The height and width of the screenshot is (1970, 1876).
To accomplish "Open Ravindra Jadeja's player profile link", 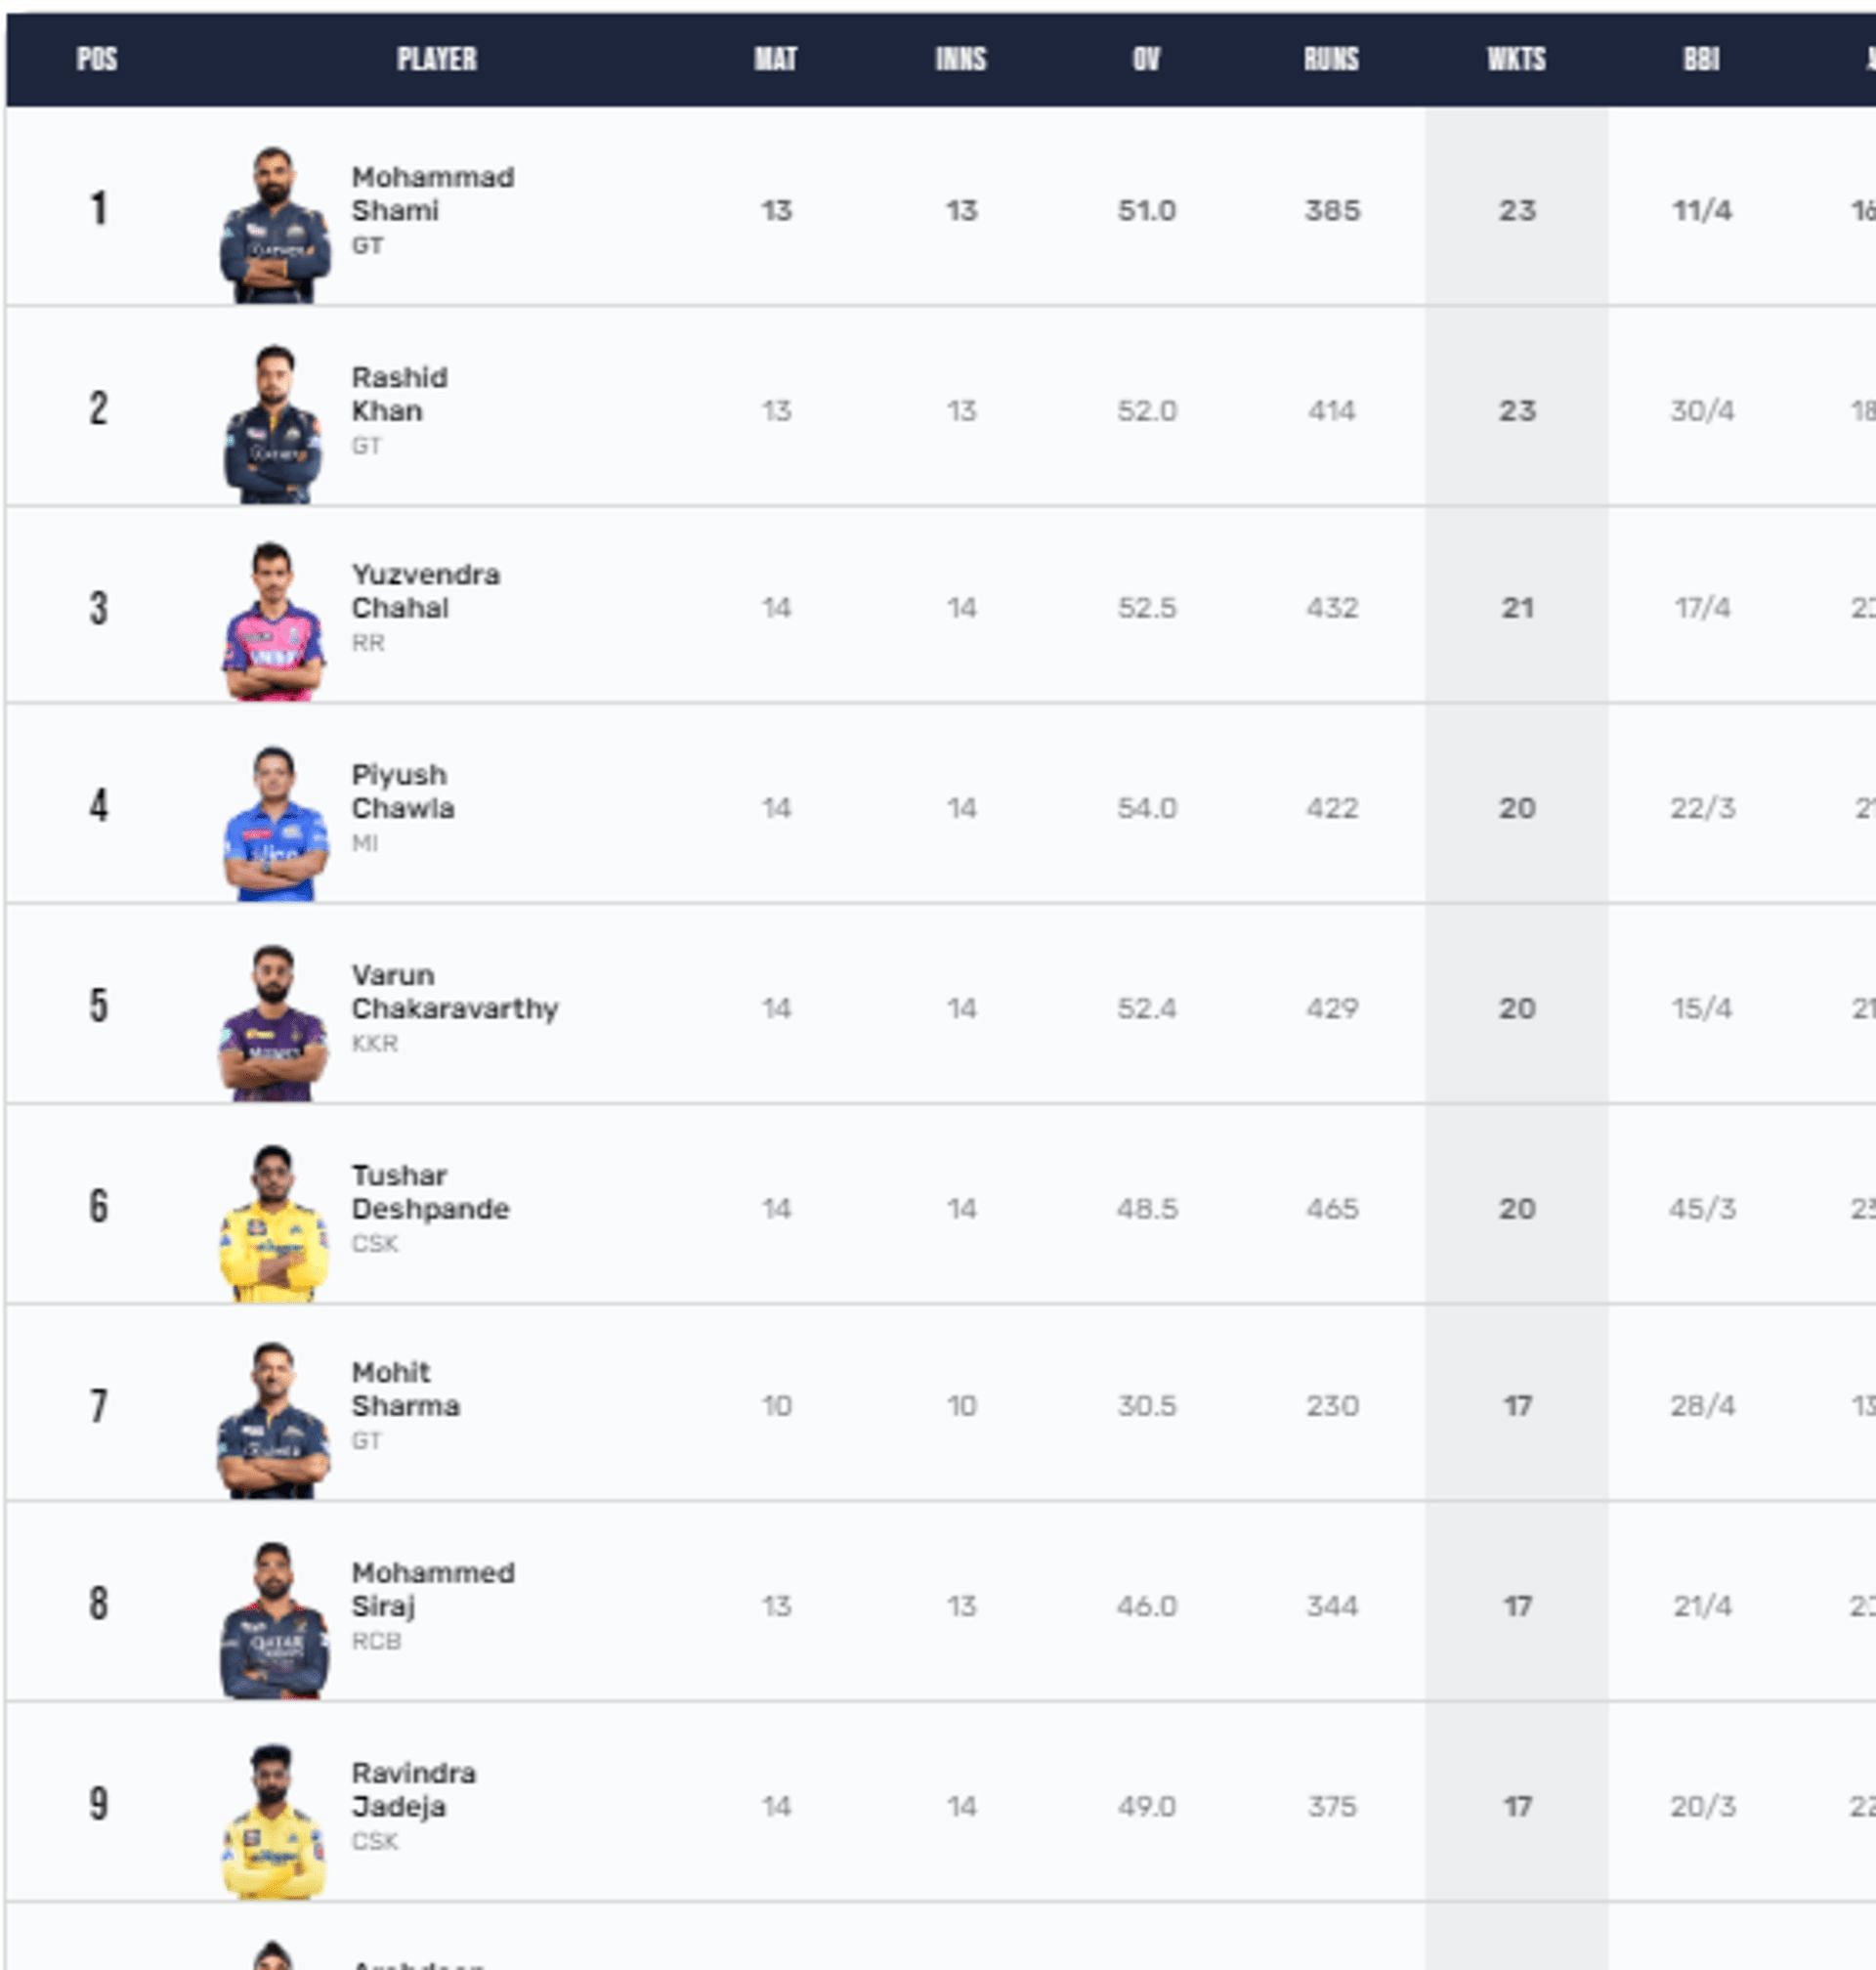I will (413, 1790).
